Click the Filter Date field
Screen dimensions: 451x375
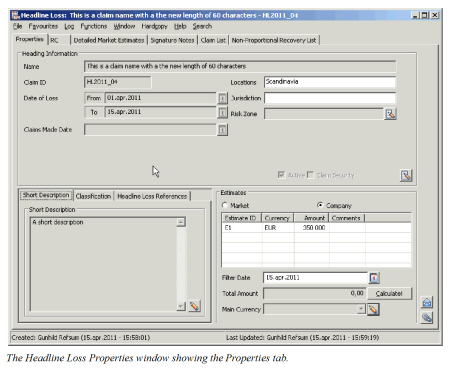tap(315, 278)
